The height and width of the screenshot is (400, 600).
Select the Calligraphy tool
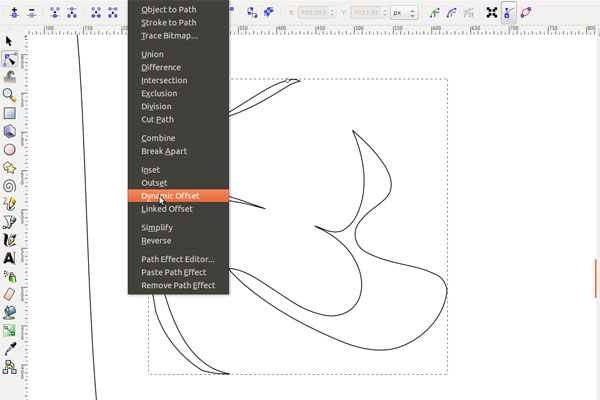pyautogui.click(x=10, y=240)
